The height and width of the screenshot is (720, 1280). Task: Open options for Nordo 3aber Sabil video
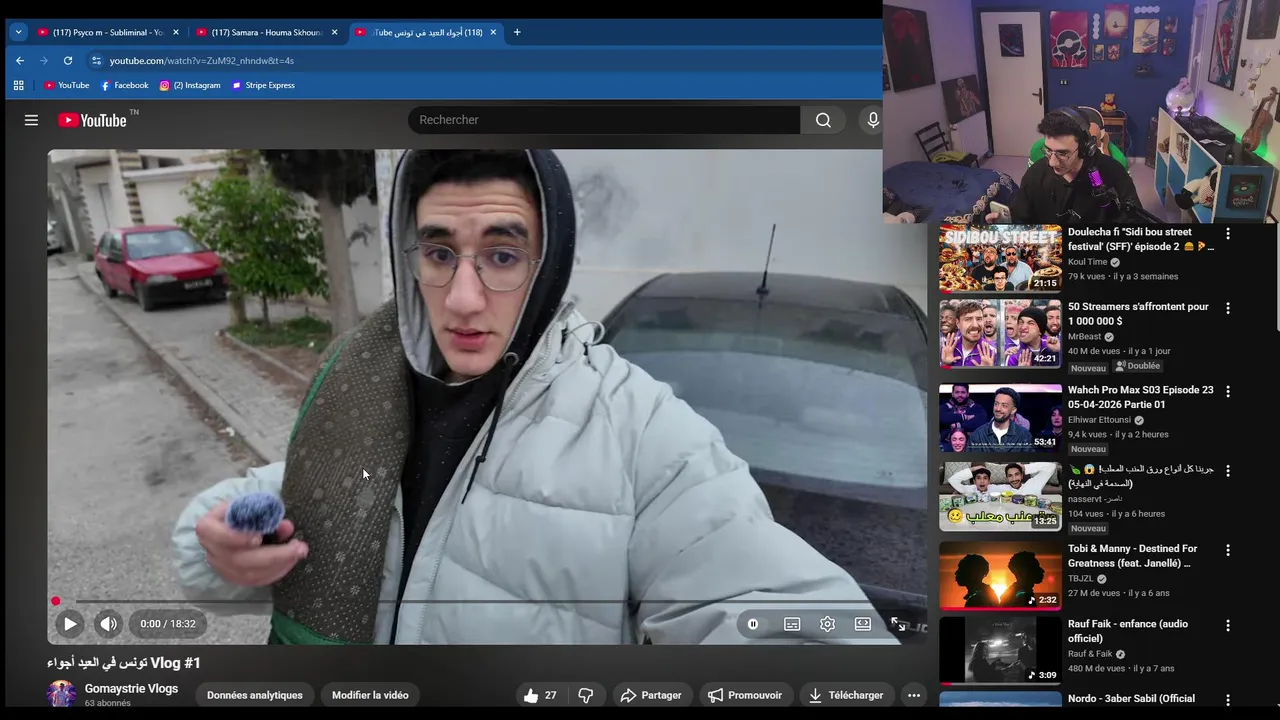click(x=1228, y=700)
